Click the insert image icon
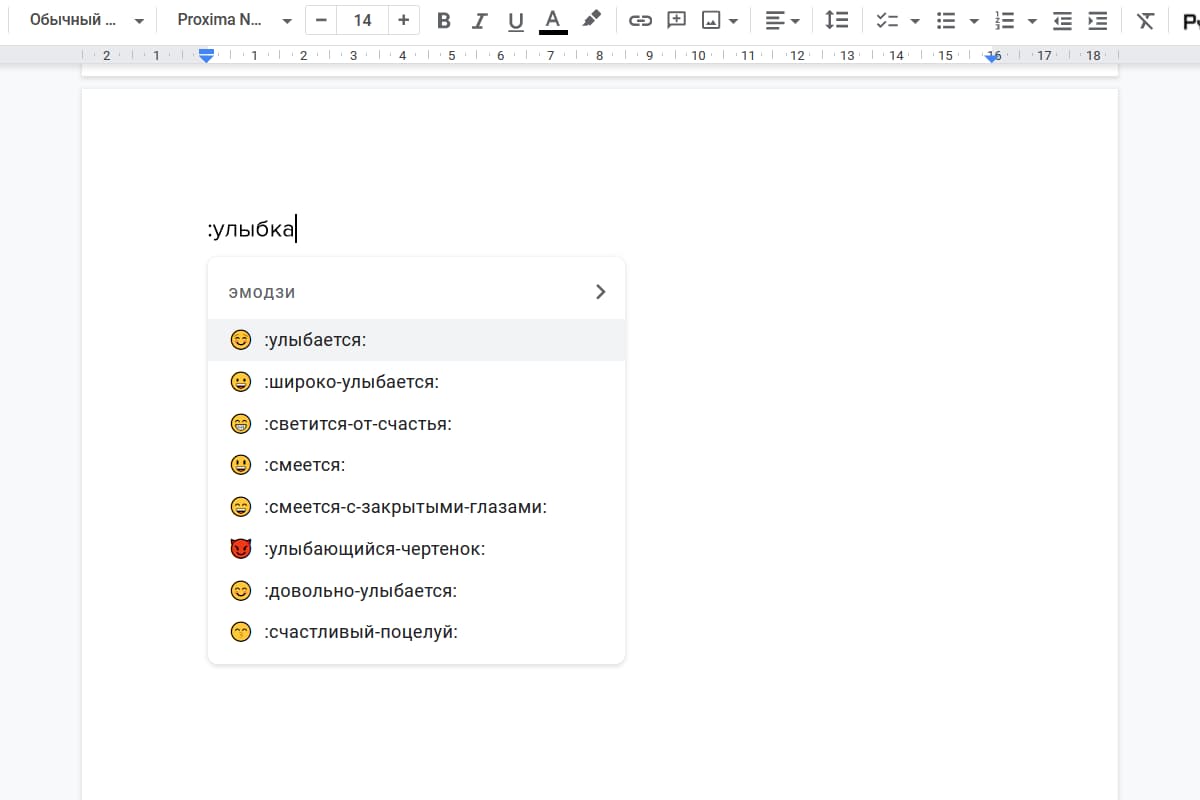 (711, 20)
